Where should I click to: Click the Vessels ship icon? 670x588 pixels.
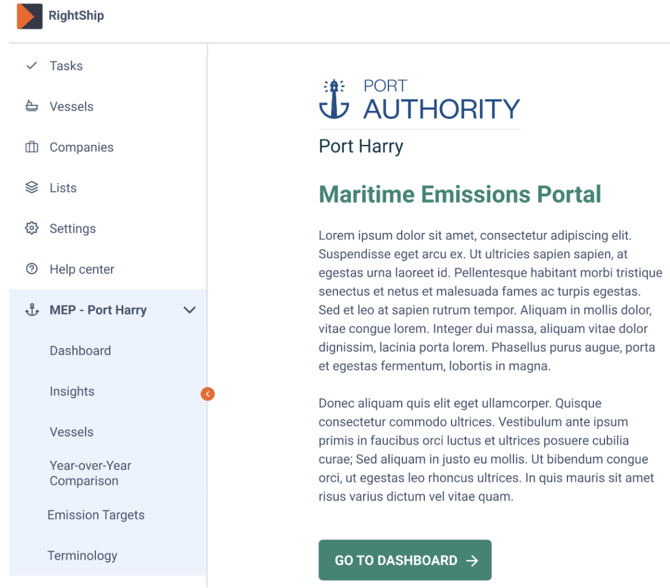(32, 106)
